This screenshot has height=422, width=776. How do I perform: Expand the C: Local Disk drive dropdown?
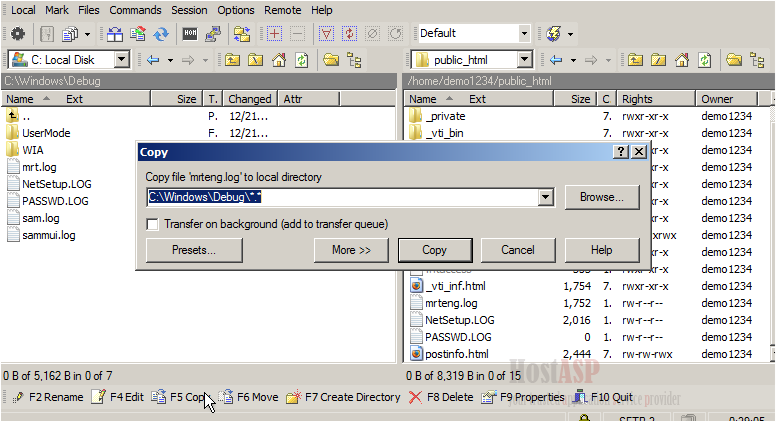coord(121,60)
